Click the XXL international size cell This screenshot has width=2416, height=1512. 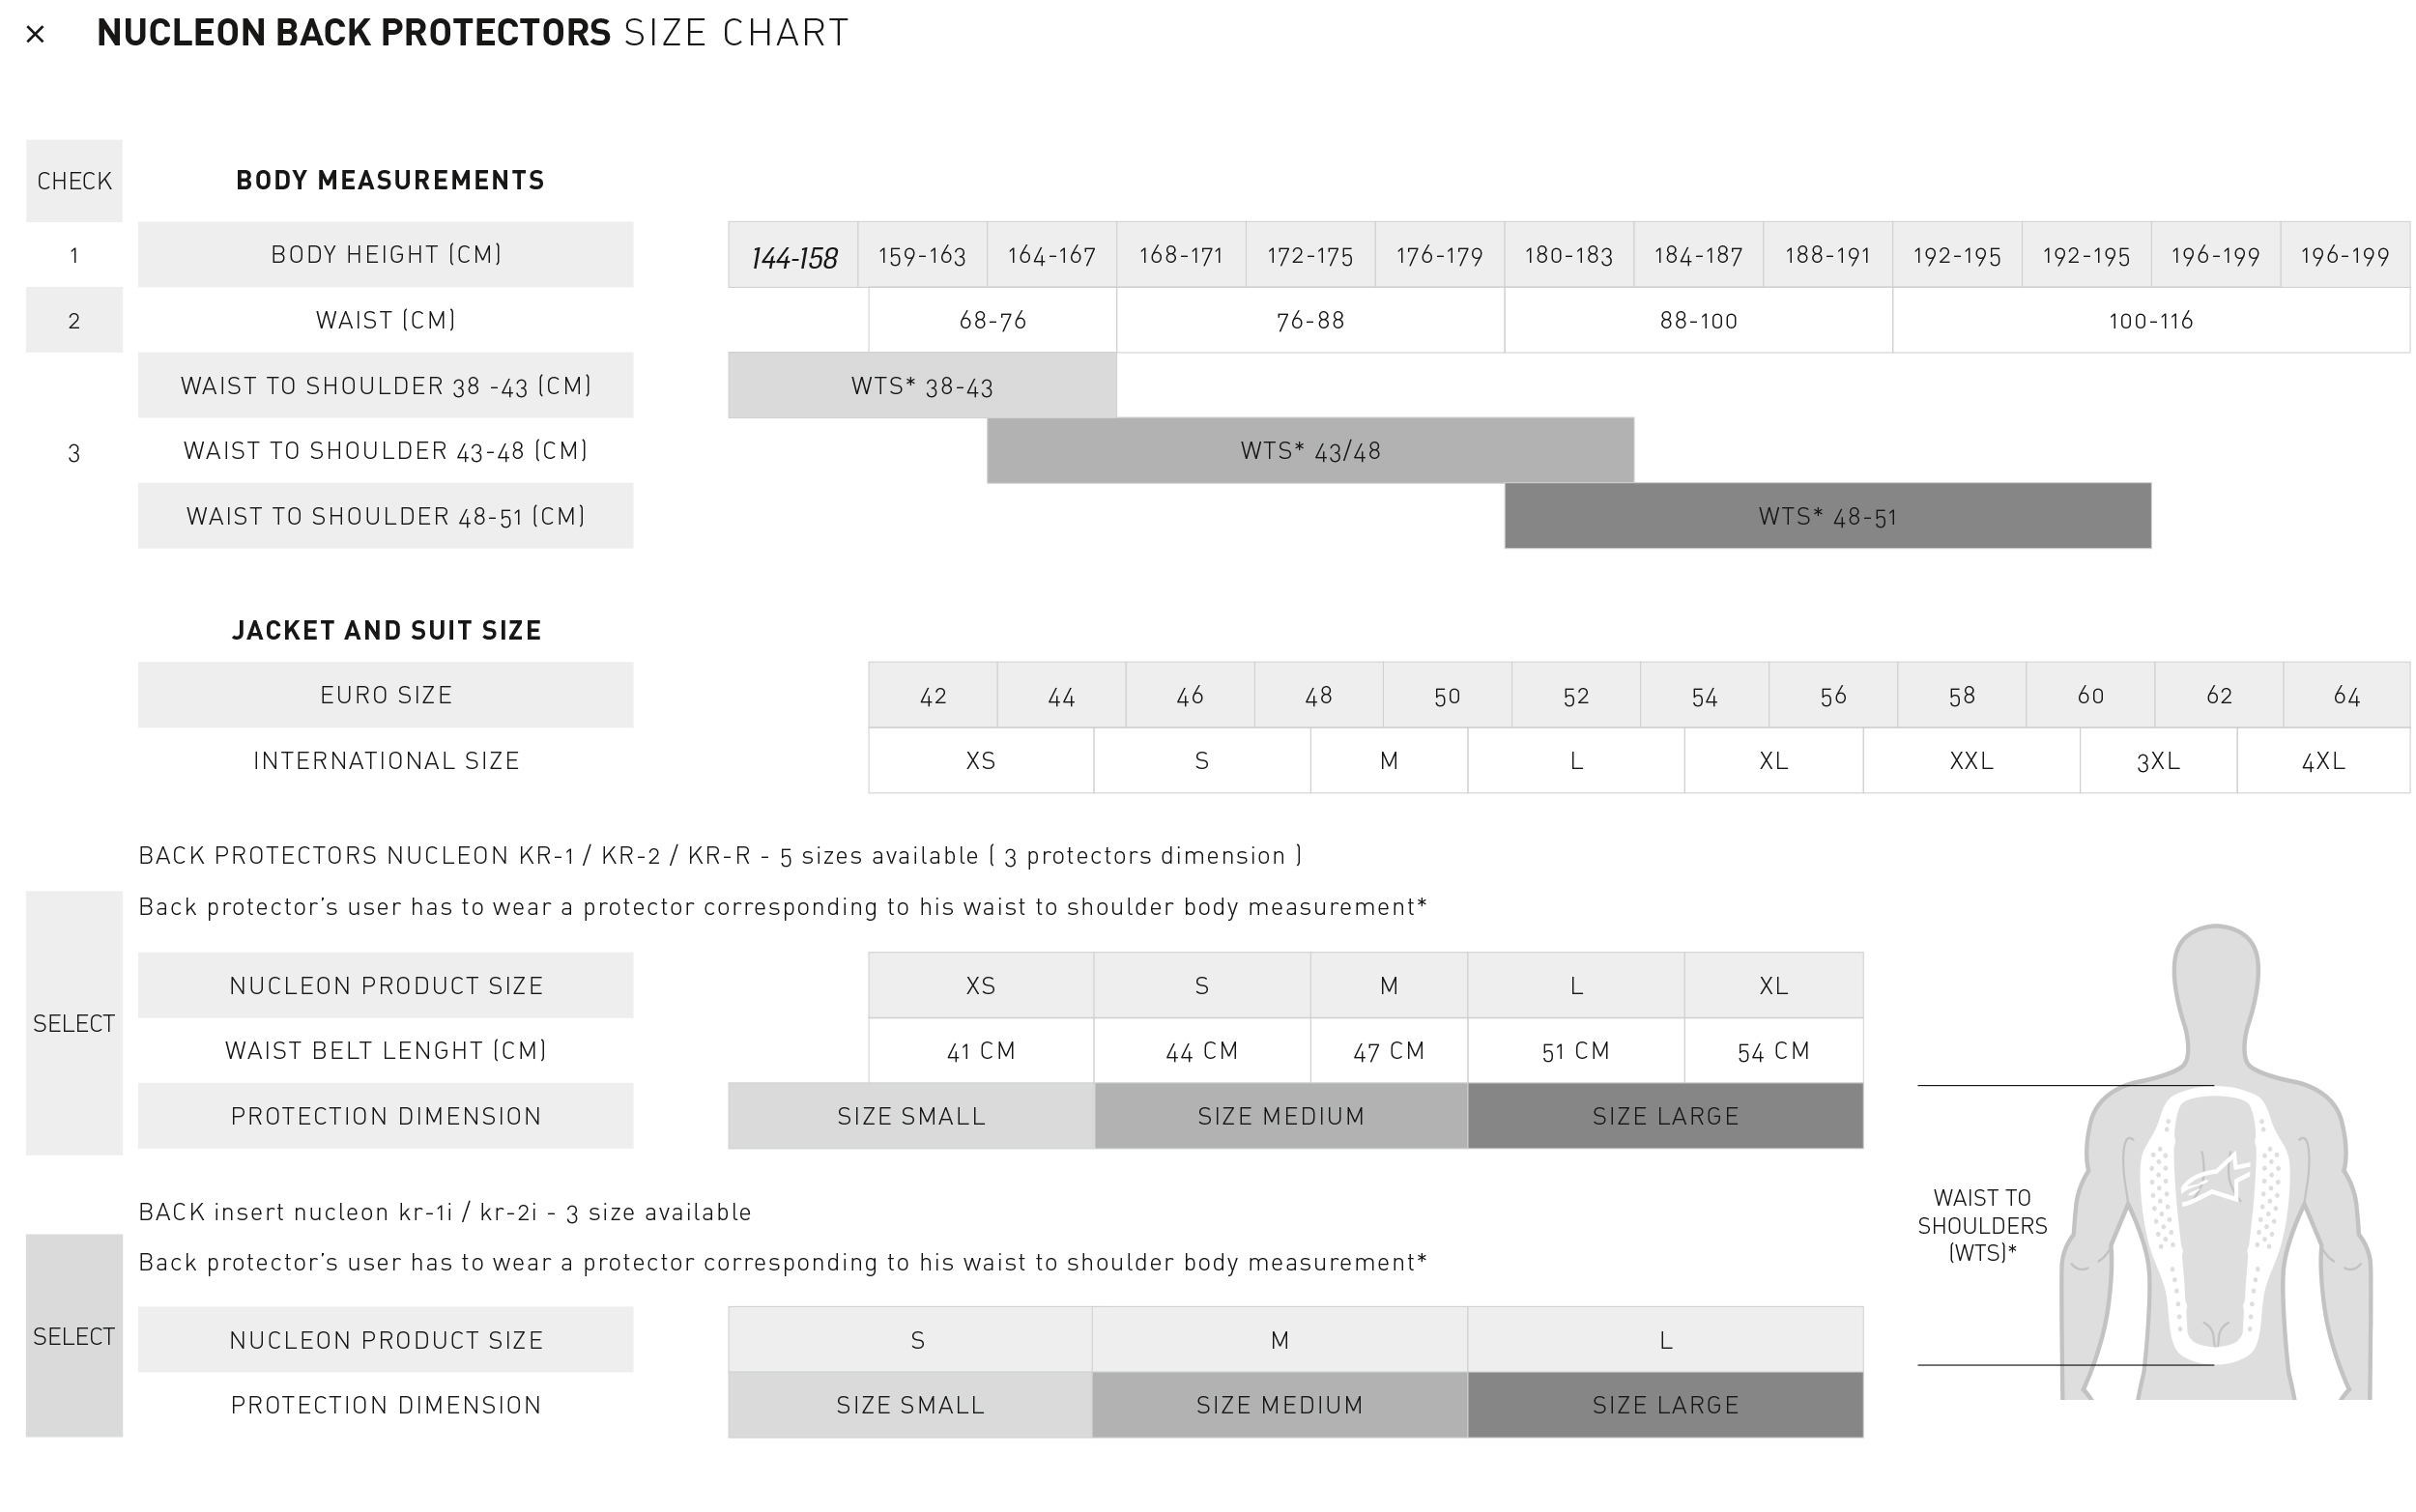click(1971, 761)
